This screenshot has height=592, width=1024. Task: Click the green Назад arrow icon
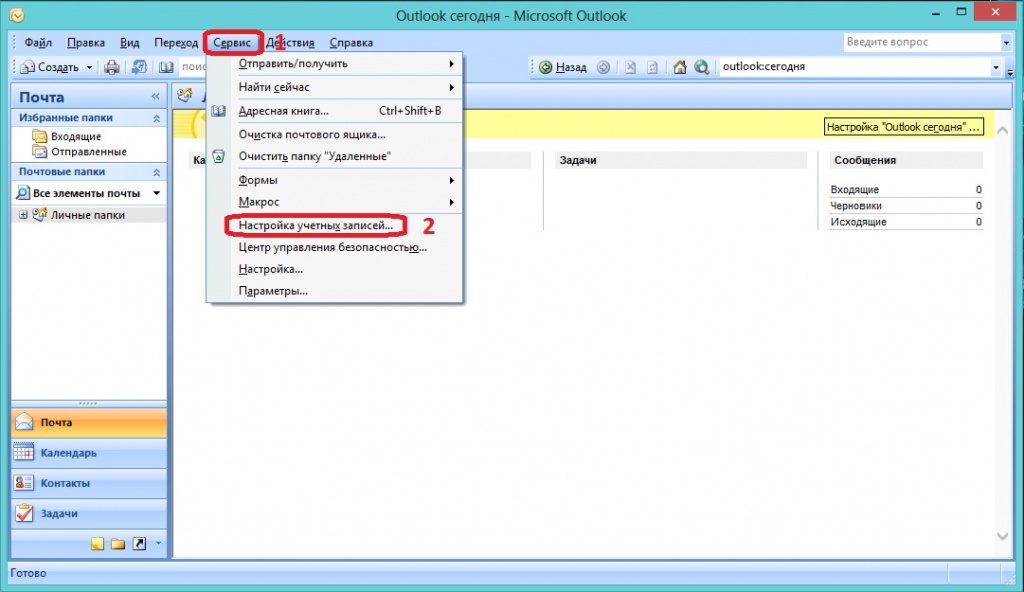[x=545, y=67]
